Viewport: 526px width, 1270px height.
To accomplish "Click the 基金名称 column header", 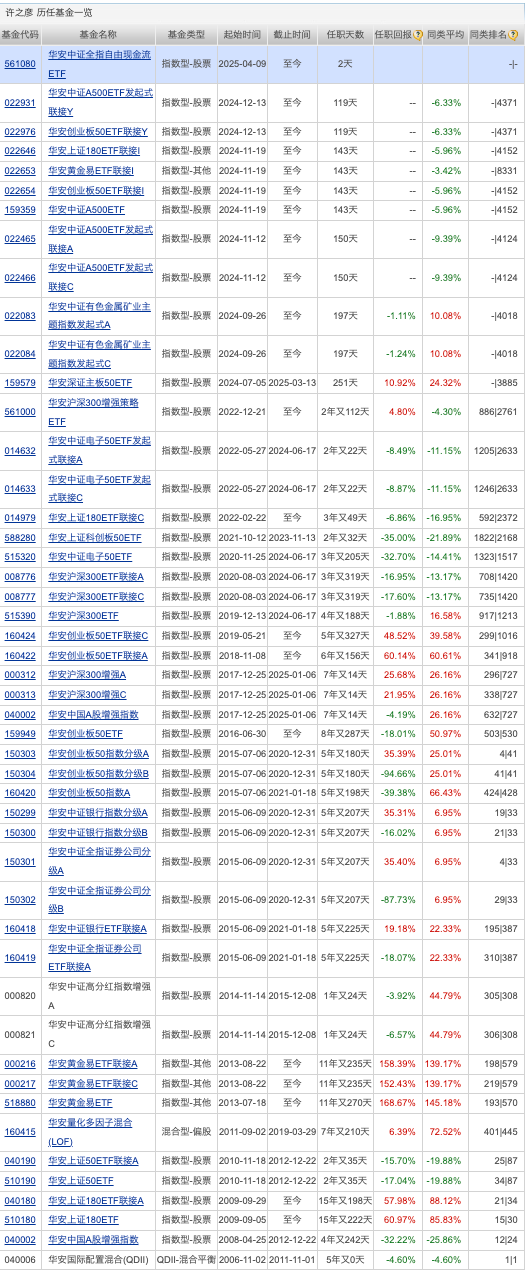I will tap(100, 34).
